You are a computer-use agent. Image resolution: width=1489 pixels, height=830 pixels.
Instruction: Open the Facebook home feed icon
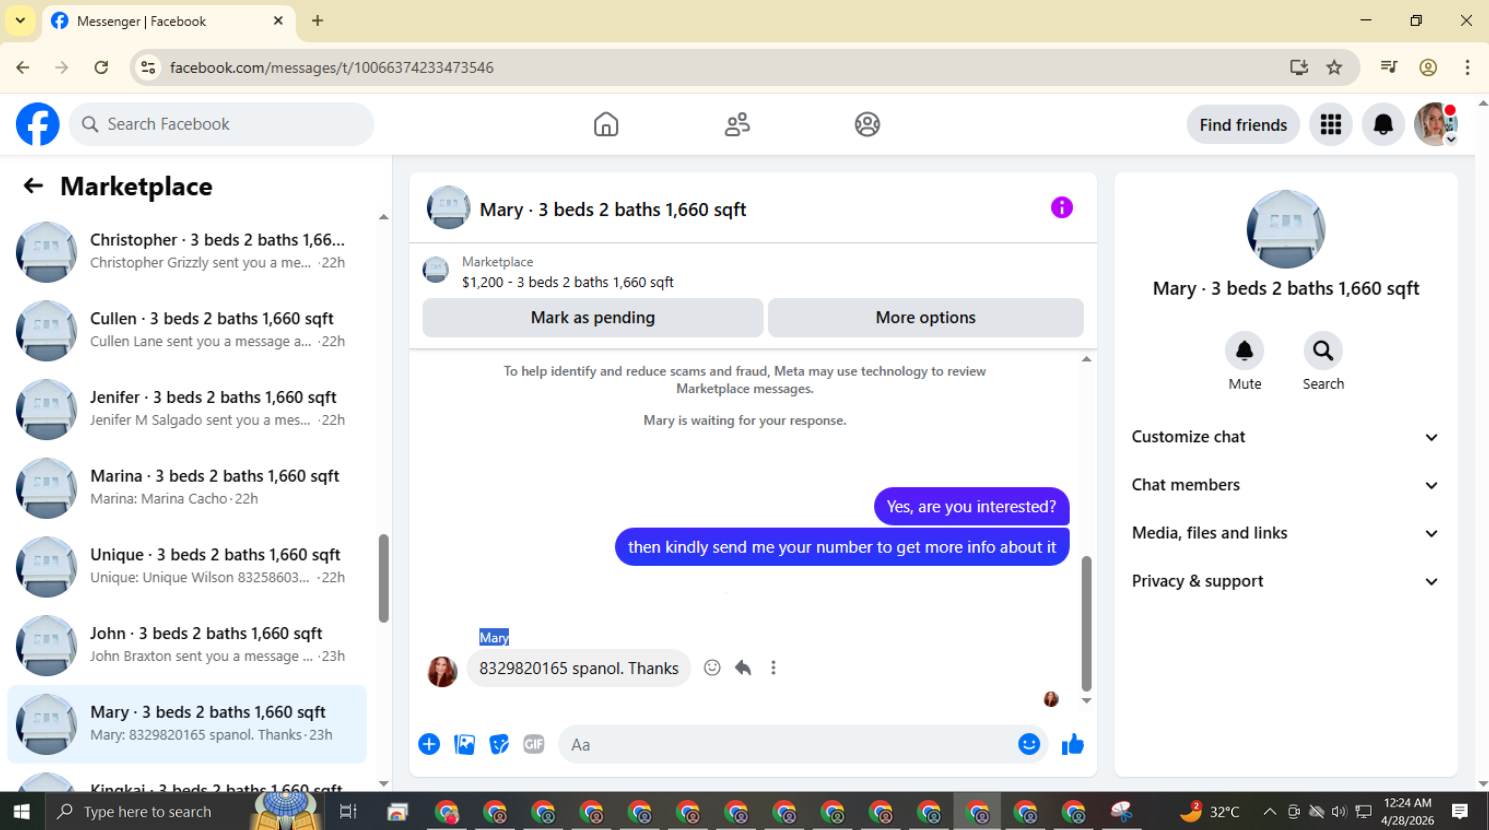(x=606, y=124)
